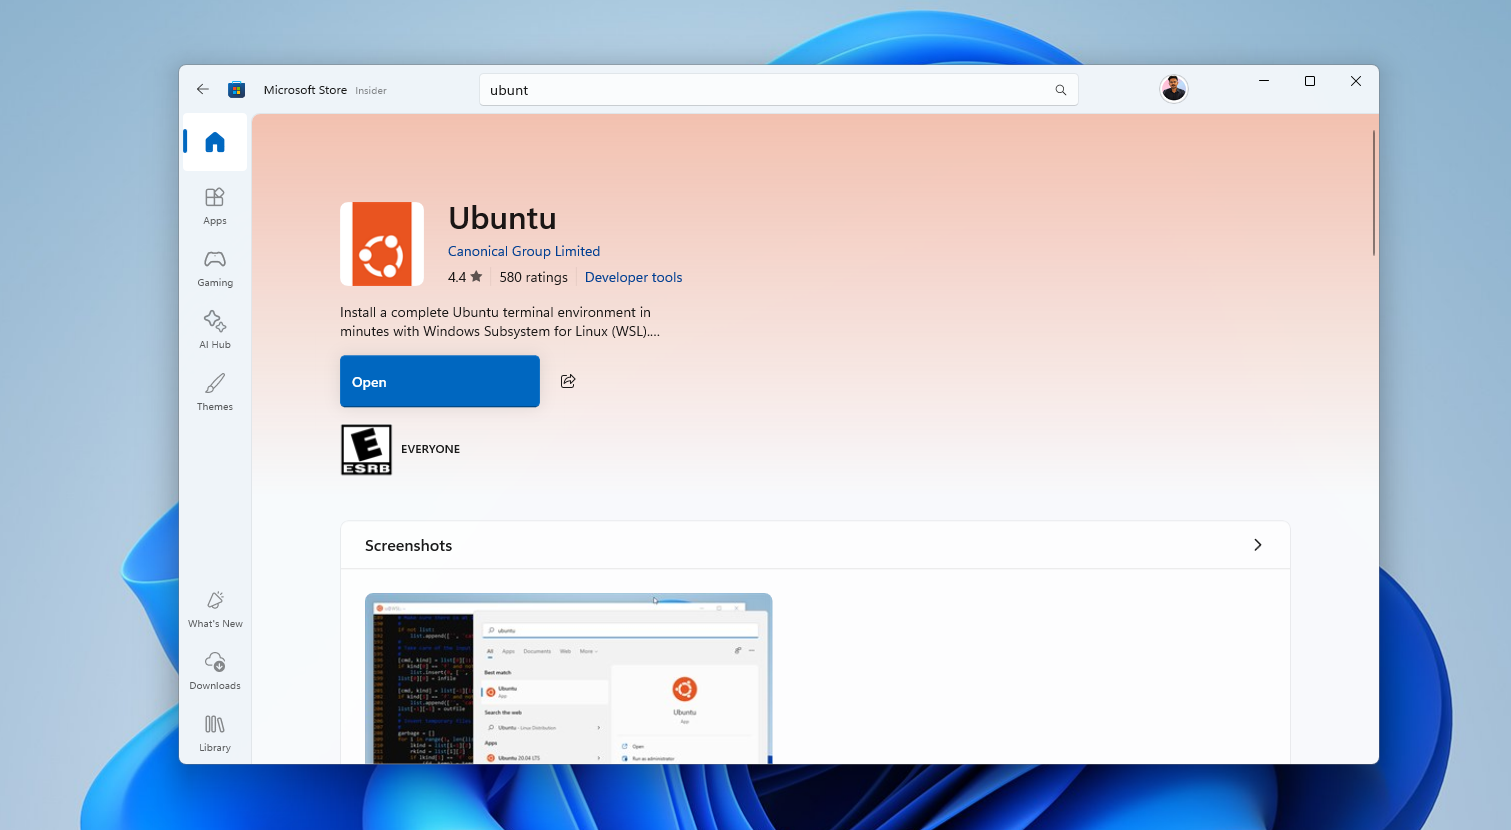Go back to previous page
Screen dimensions: 1511x830
pos(202,89)
